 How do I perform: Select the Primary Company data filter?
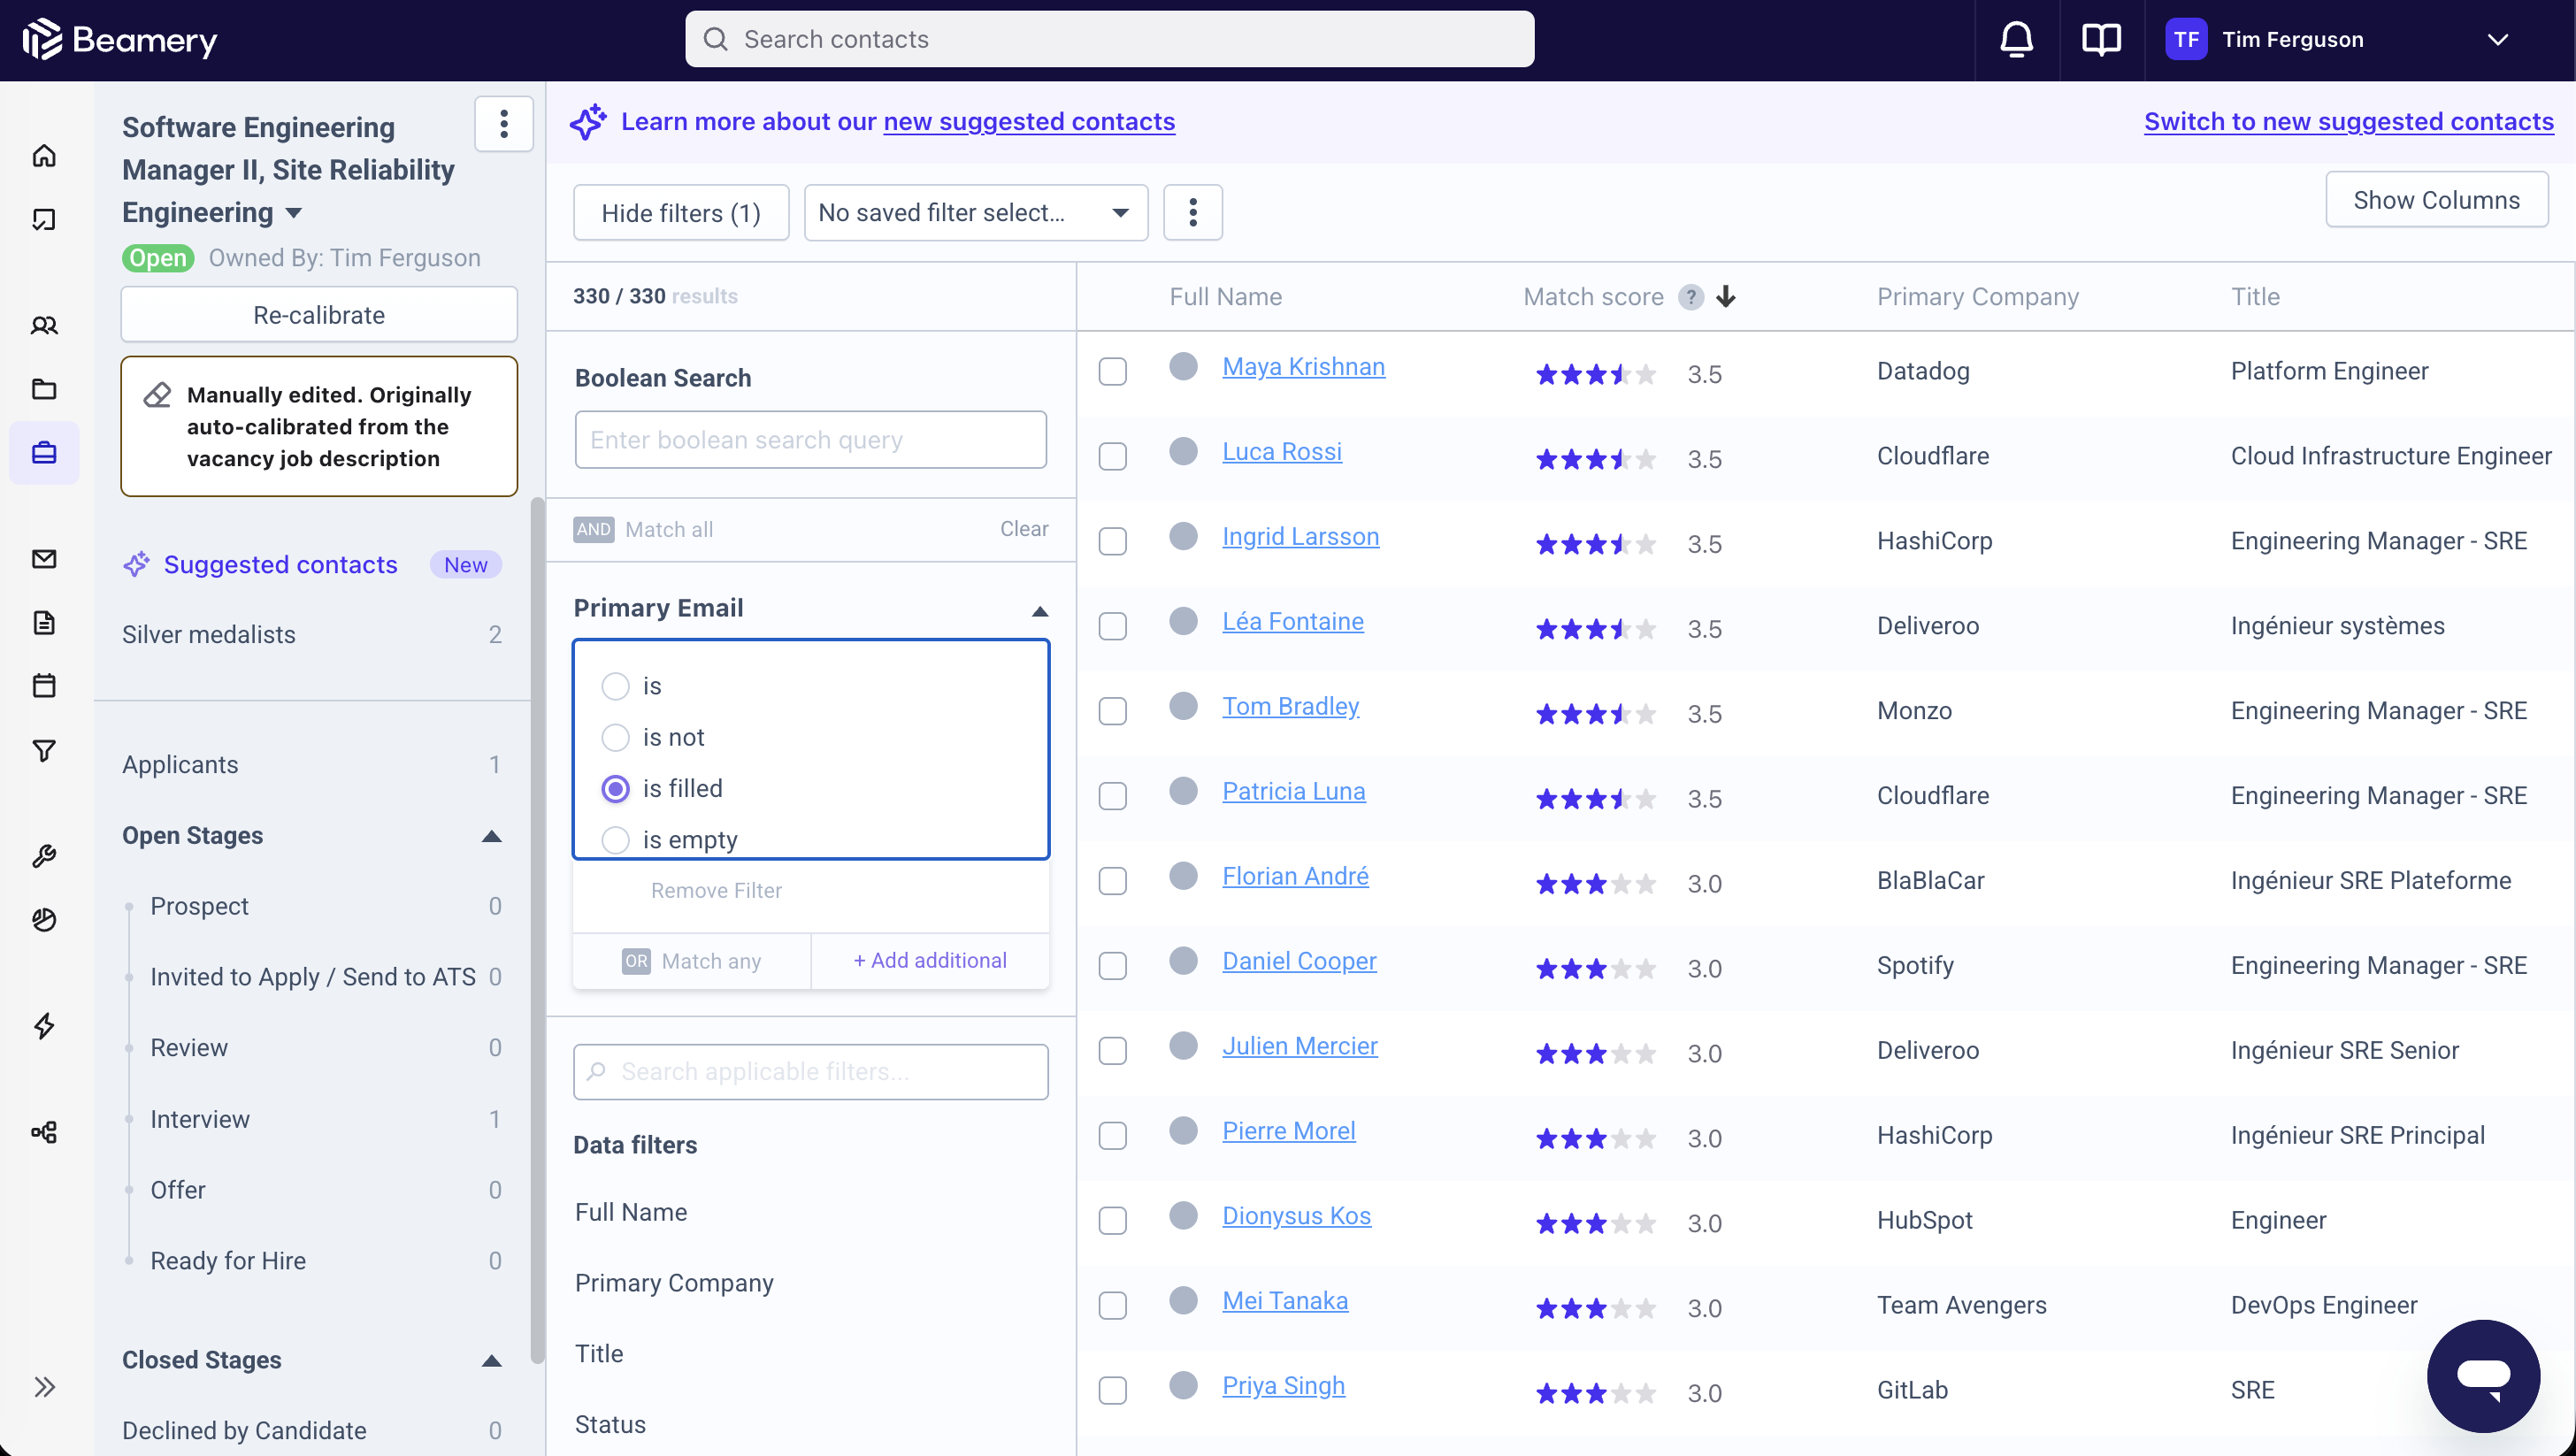pyautogui.click(x=674, y=1283)
